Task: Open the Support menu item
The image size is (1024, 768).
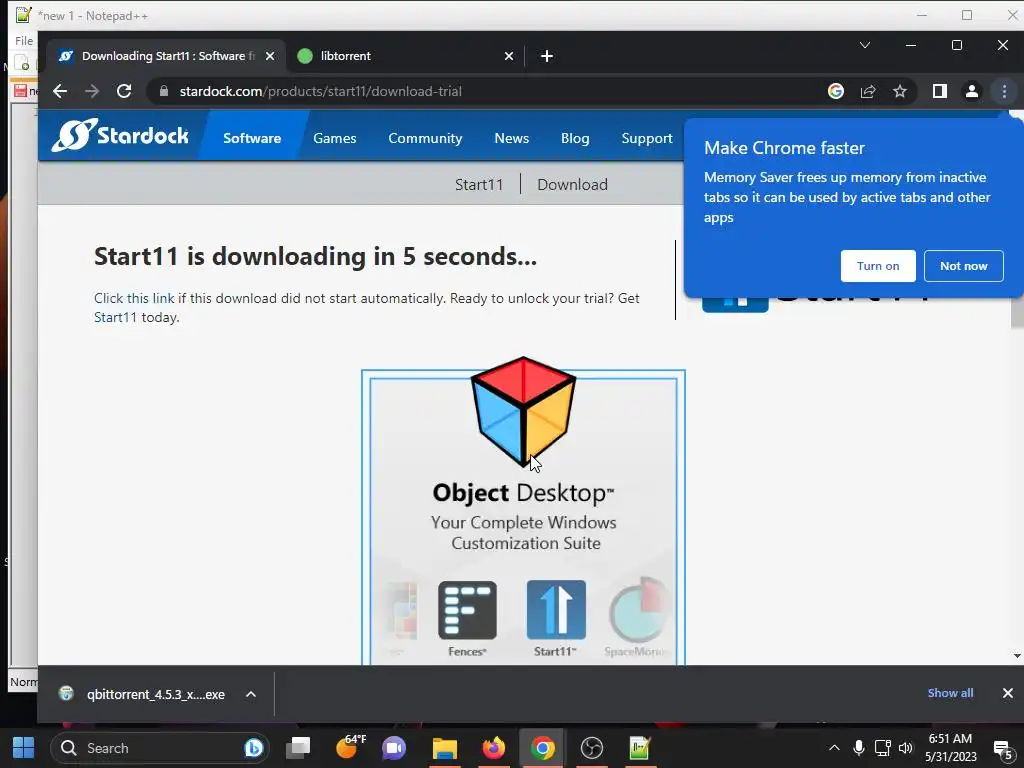Action: tap(647, 138)
